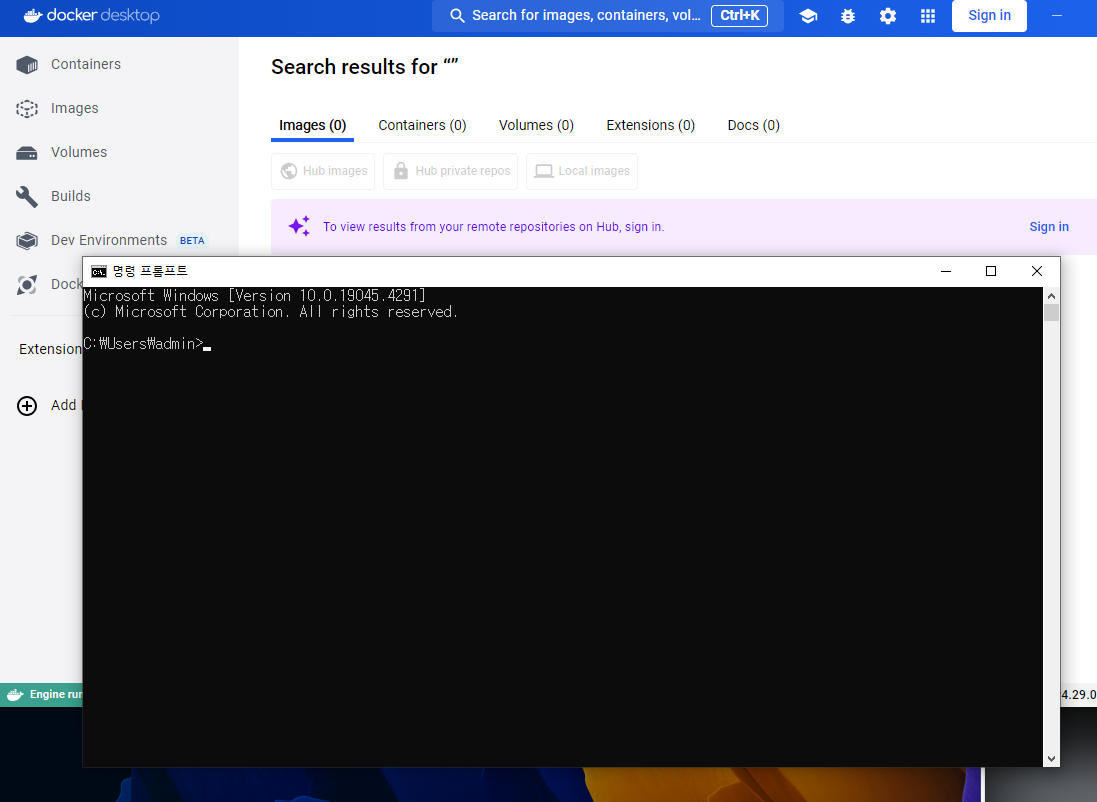Toggle the Local images filter

click(582, 171)
